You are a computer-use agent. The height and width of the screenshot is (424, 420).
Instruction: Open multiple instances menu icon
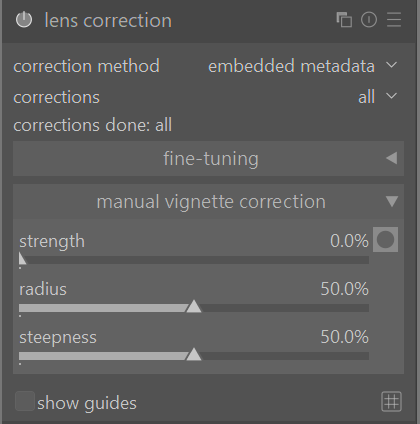[x=344, y=20]
